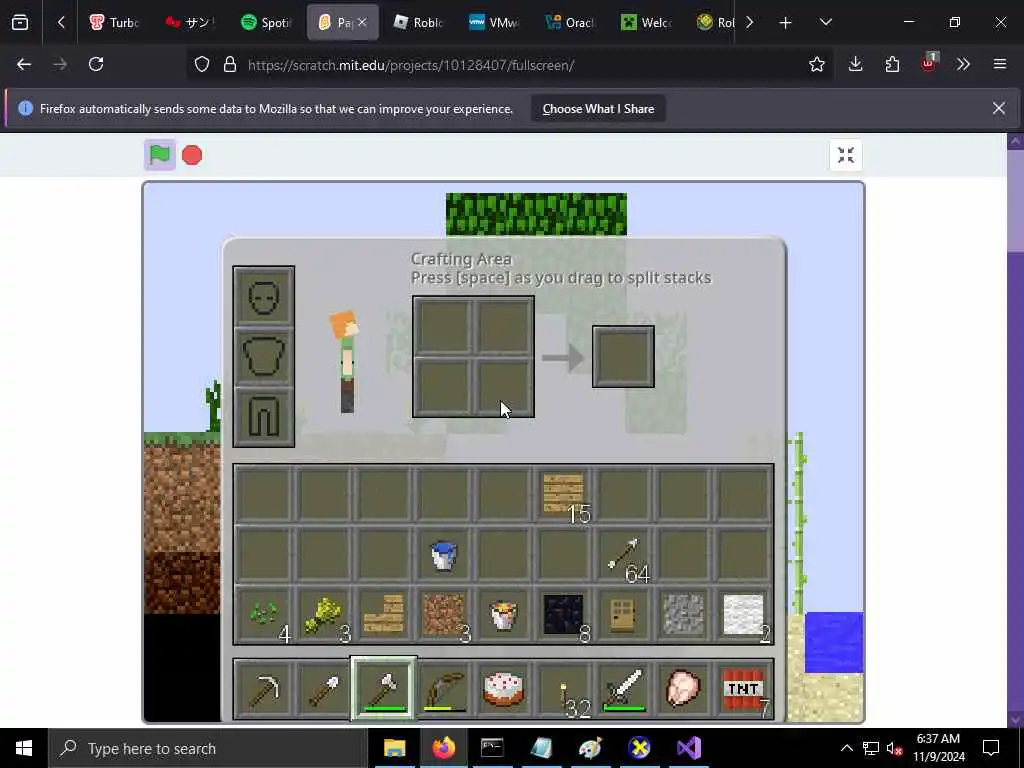Click the bottom-left crafting grid slot
The image size is (1024, 768).
[x=443, y=387]
